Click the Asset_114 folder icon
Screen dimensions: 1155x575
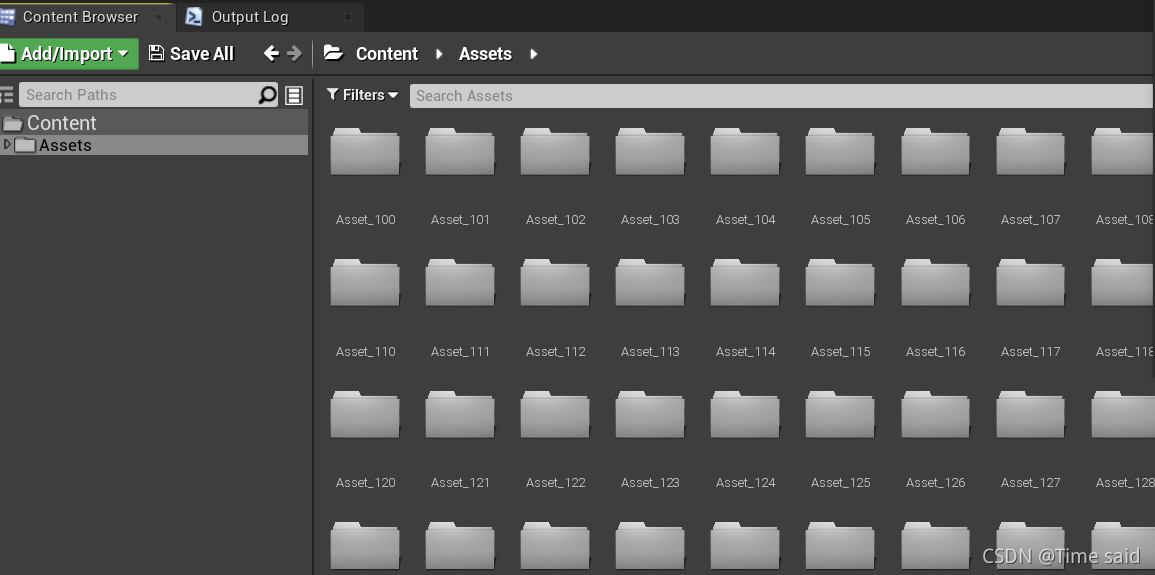pyautogui.click(x=745, y=283)
